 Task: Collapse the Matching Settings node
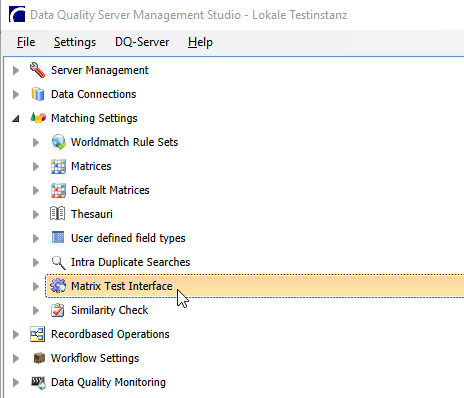click(16, 118)
